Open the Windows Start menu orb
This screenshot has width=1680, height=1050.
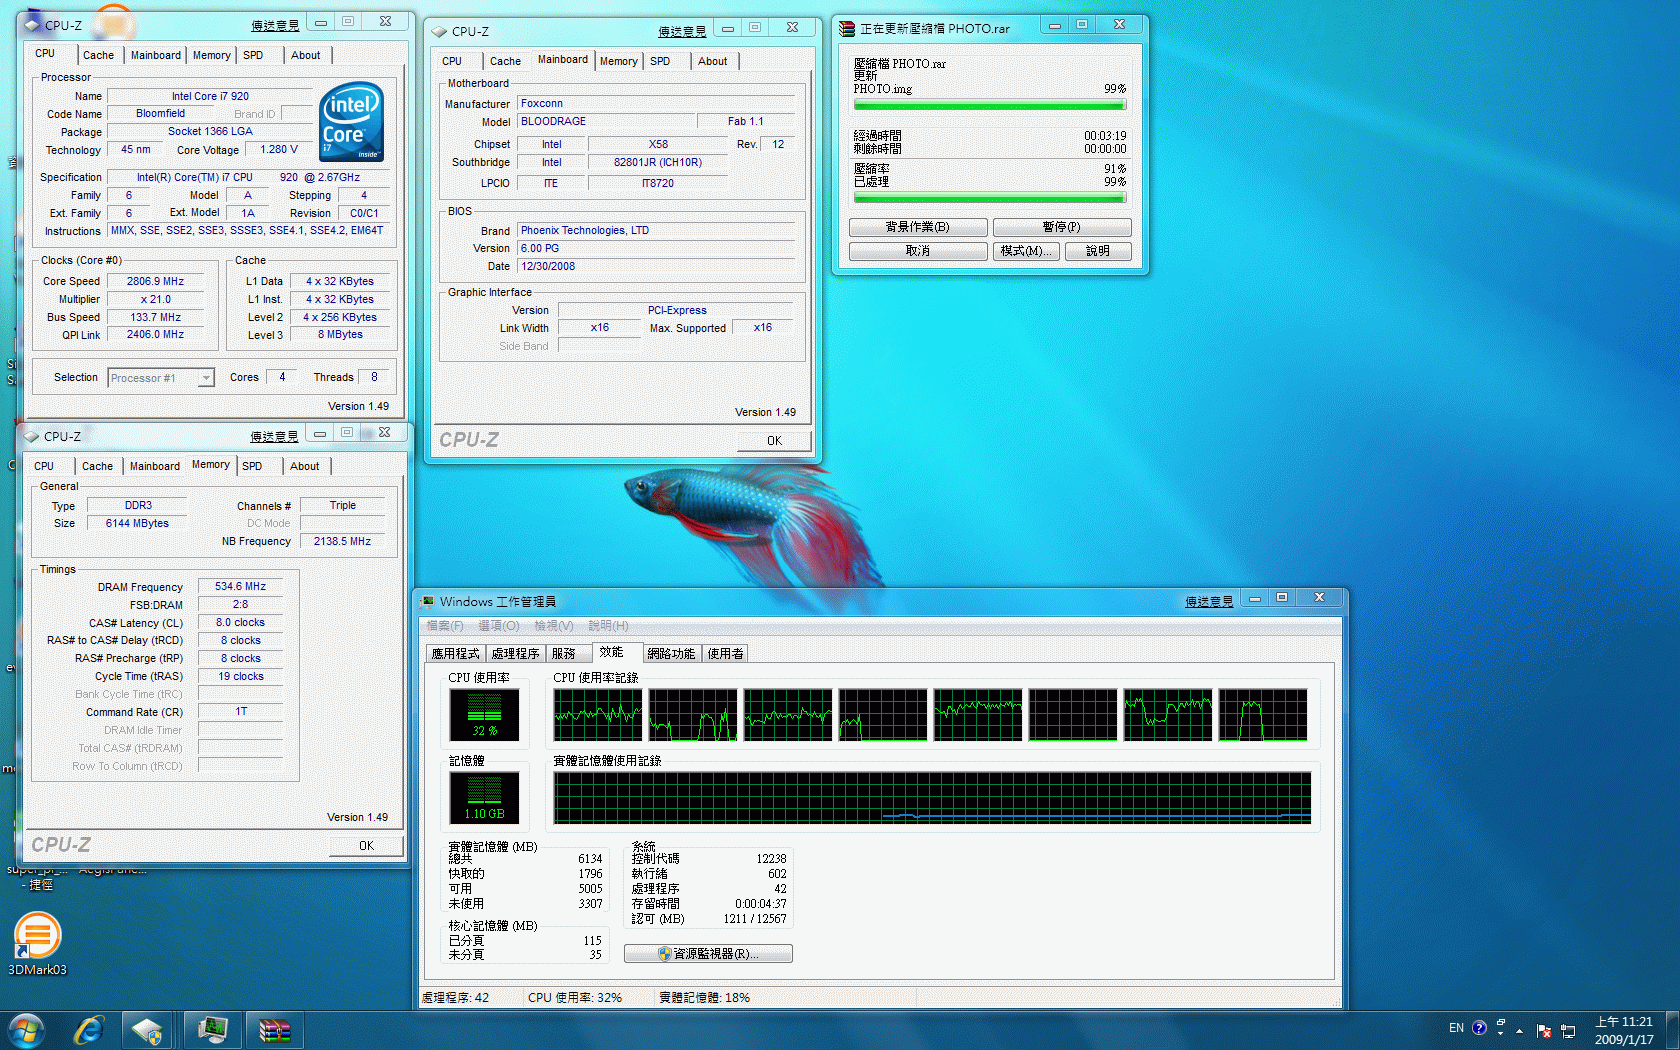click(x=26, y=1030)
